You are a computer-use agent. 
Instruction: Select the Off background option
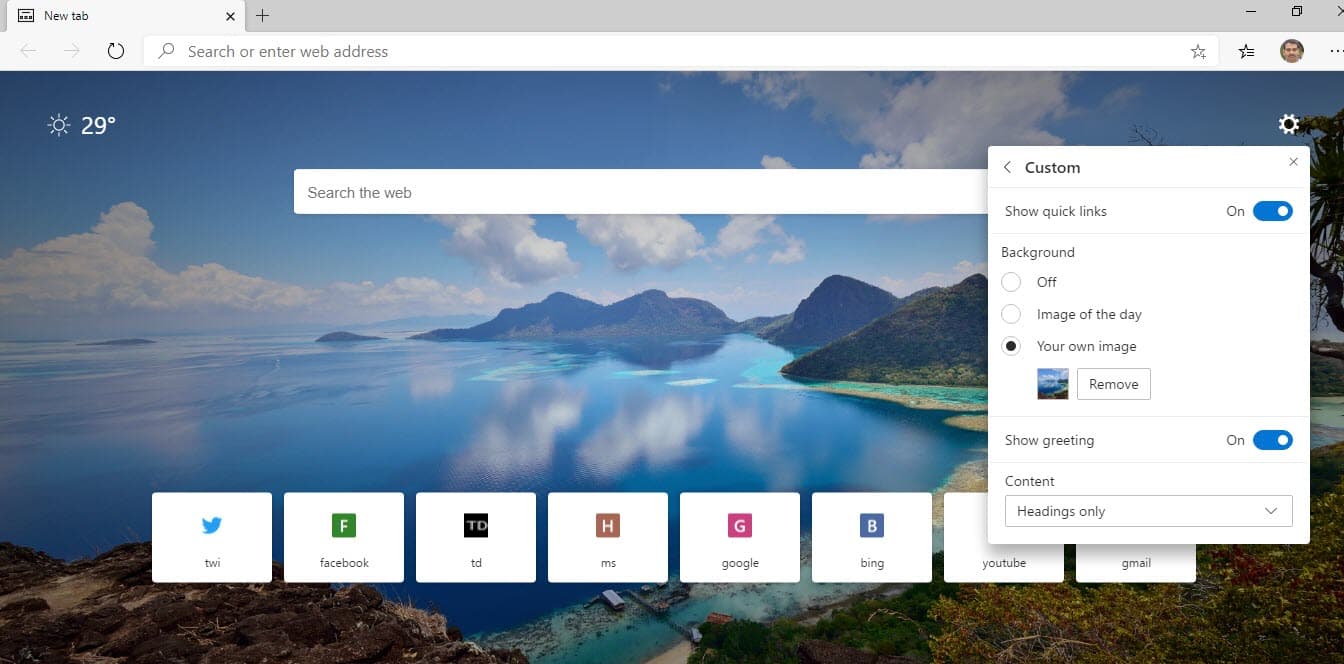[1011, 282]
